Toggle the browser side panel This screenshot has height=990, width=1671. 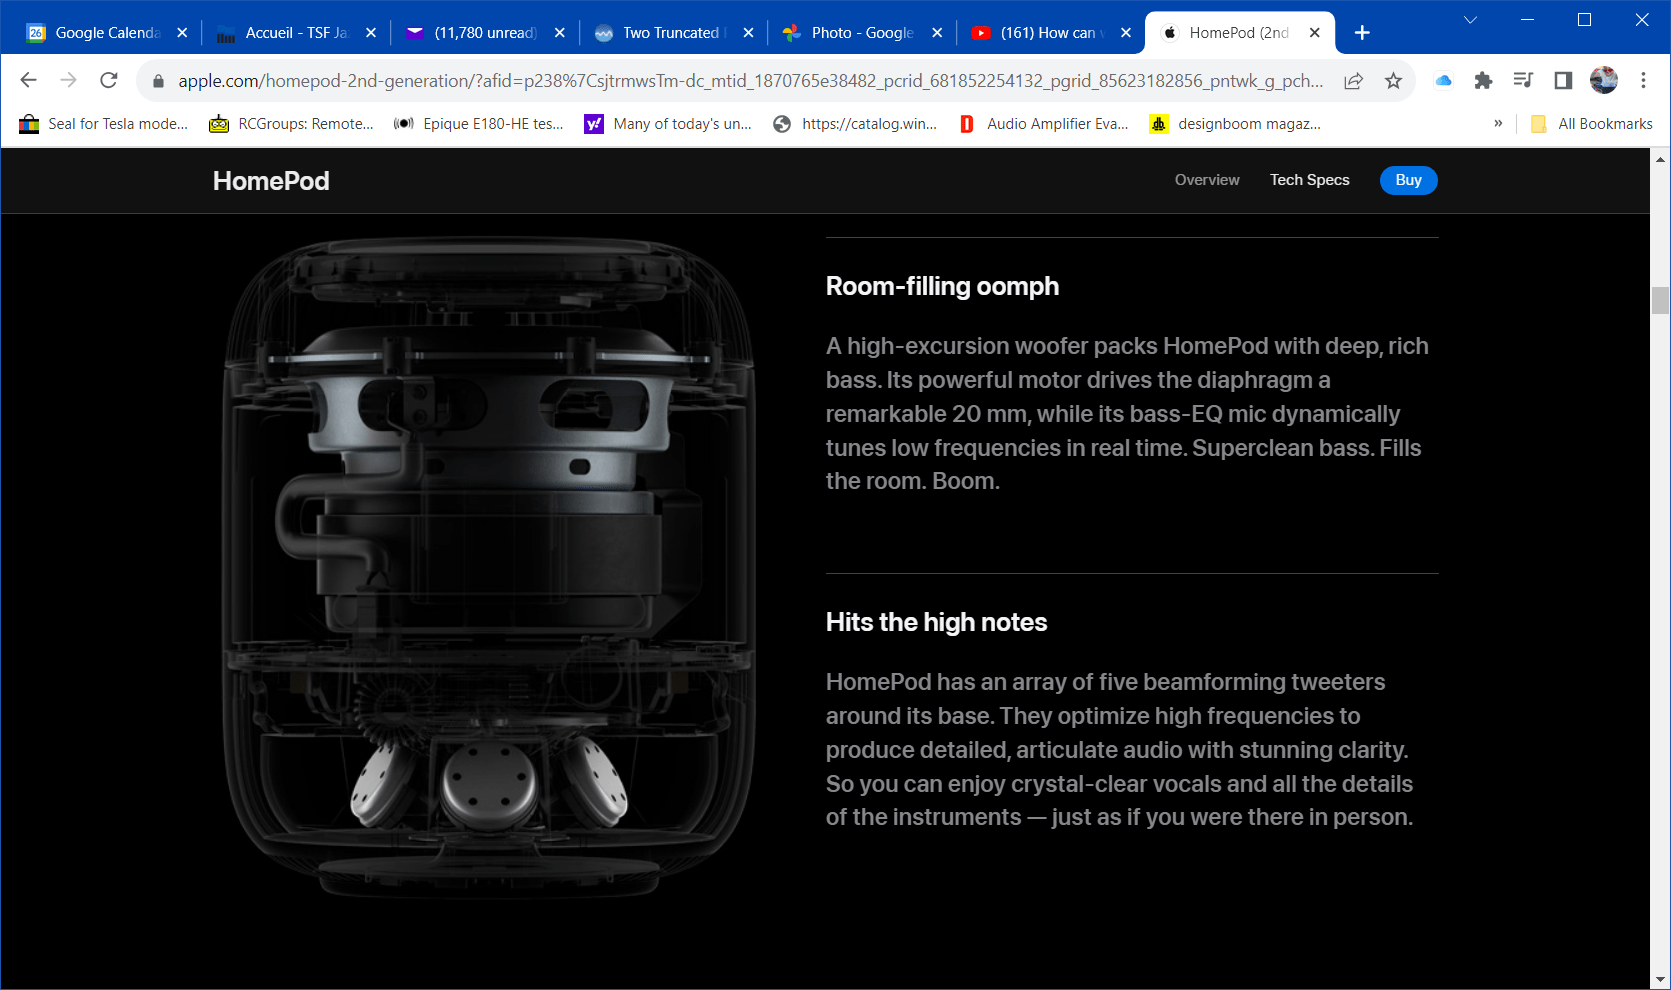[1563, 81]
